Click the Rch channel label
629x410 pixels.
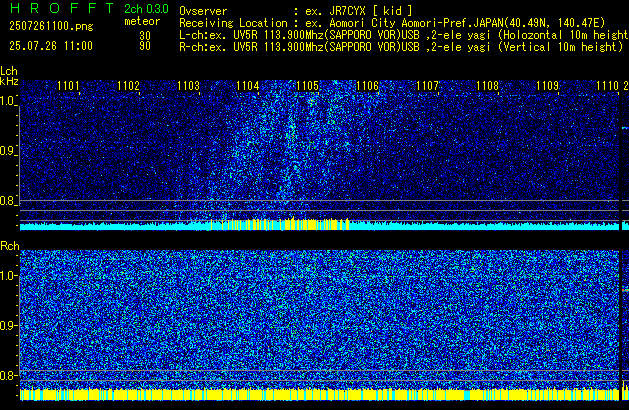tap(10, 246)
